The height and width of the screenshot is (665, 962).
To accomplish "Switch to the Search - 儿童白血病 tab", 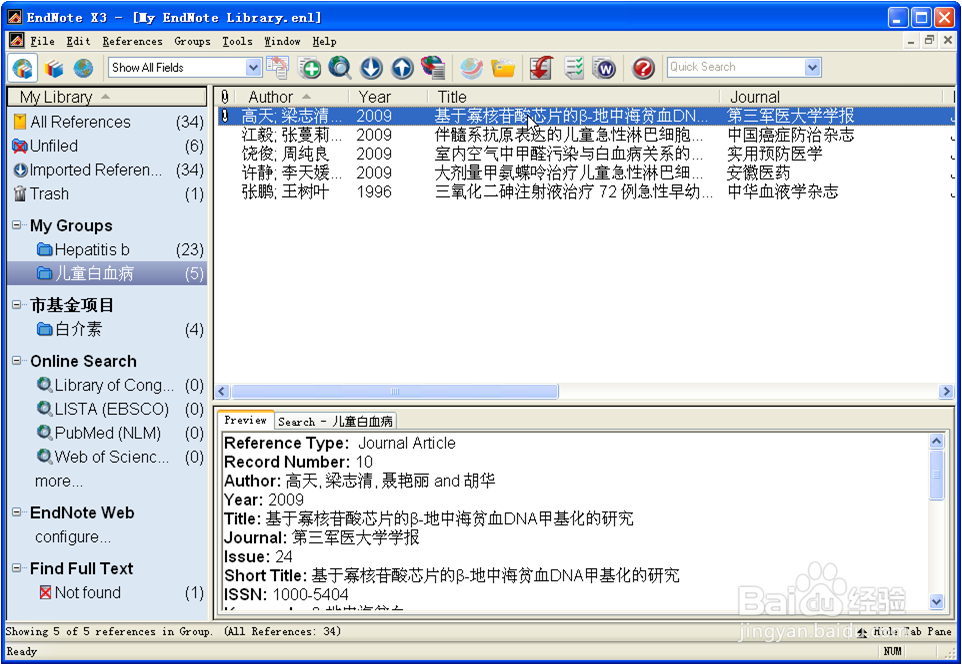I will point(335,421).
